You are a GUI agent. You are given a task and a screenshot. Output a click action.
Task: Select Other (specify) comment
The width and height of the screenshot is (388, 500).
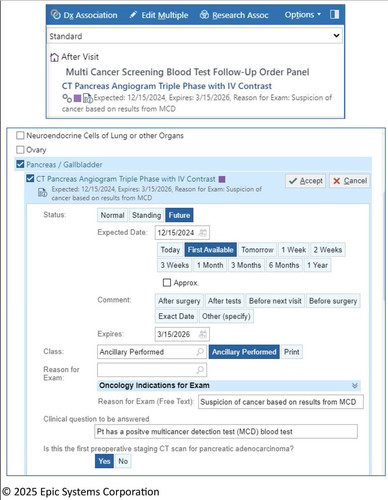tap(226, 316)
